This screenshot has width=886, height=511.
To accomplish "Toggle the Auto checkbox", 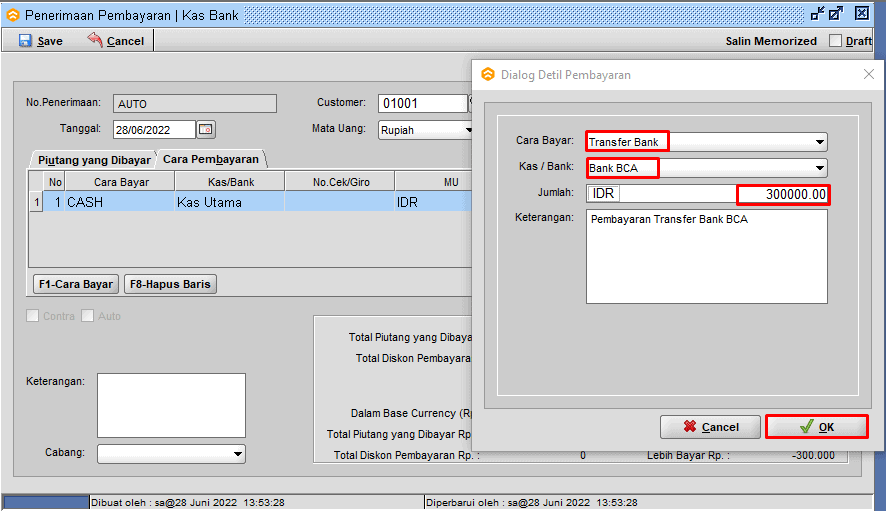I will coord(88,316).
